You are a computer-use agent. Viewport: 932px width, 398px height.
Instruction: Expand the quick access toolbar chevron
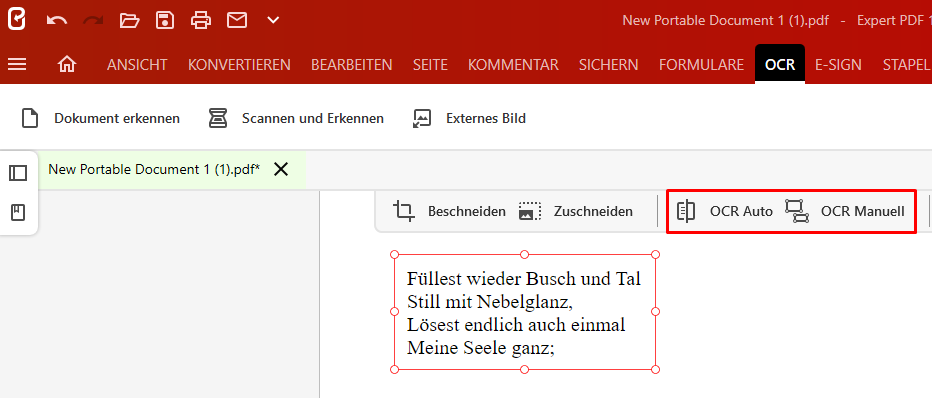click(x=273, y=21)
